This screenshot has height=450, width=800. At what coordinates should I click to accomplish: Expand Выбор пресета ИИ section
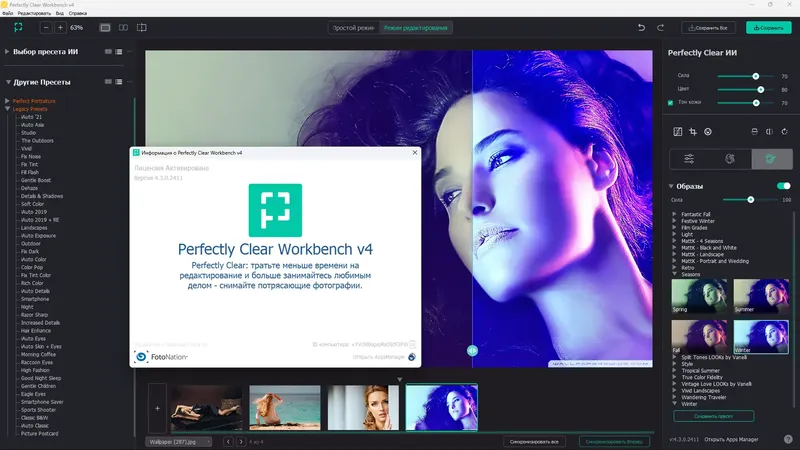pos(7,52)
